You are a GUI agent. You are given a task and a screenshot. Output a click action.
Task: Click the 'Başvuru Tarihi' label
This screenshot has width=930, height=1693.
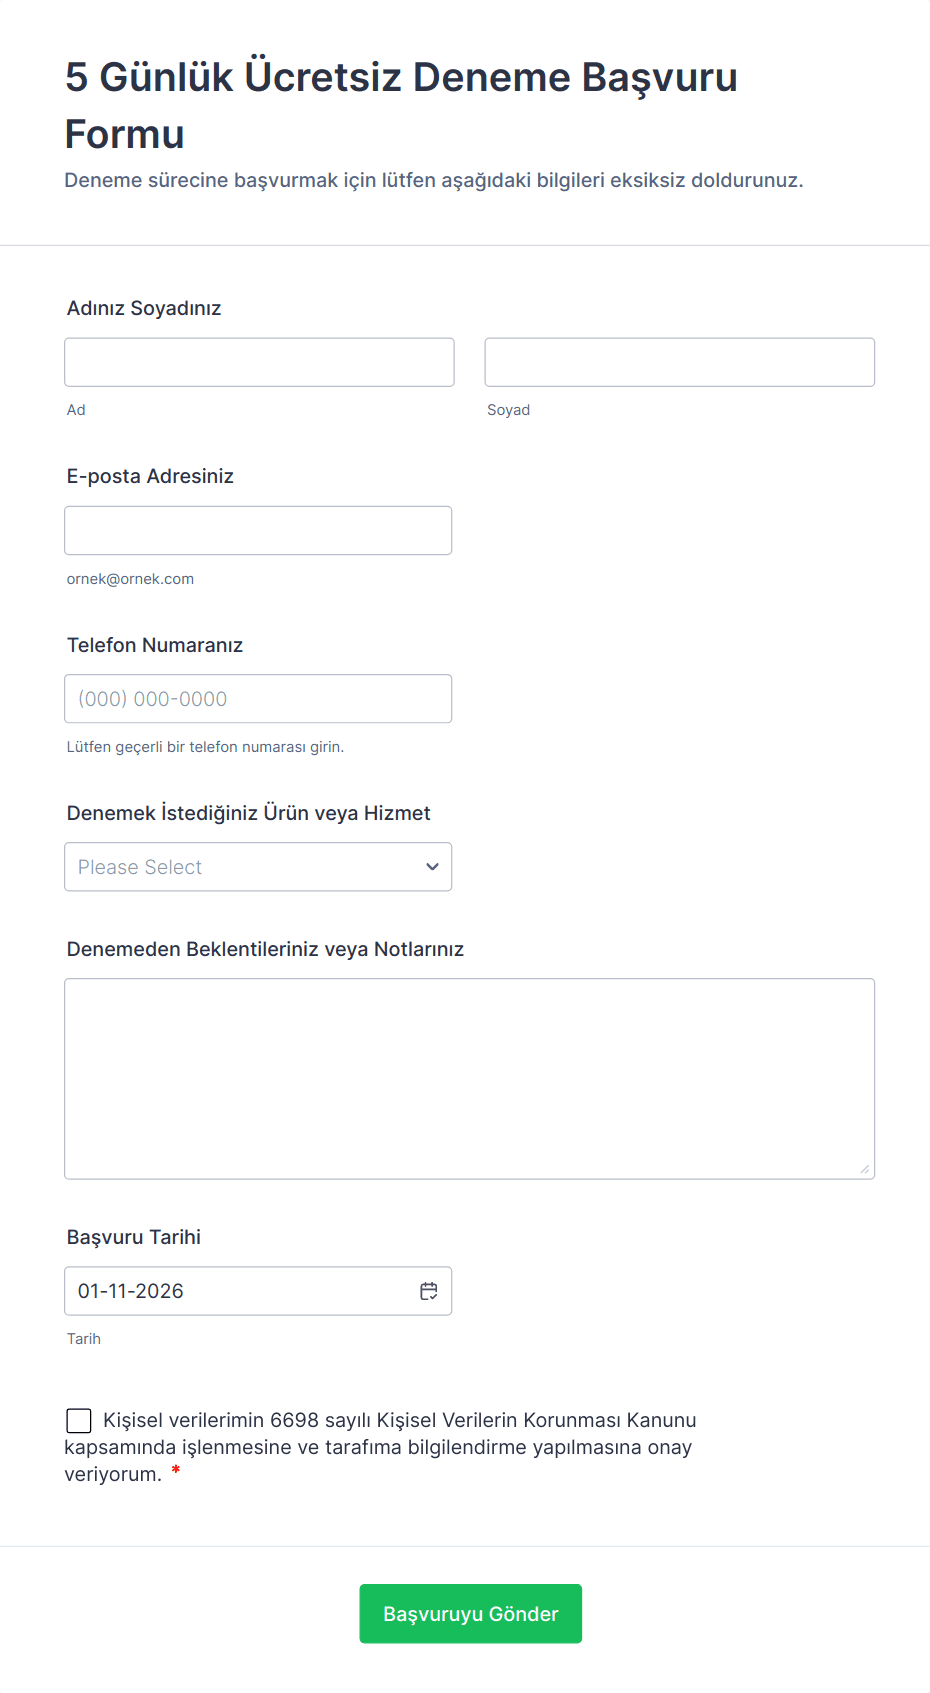point(134,1237)
